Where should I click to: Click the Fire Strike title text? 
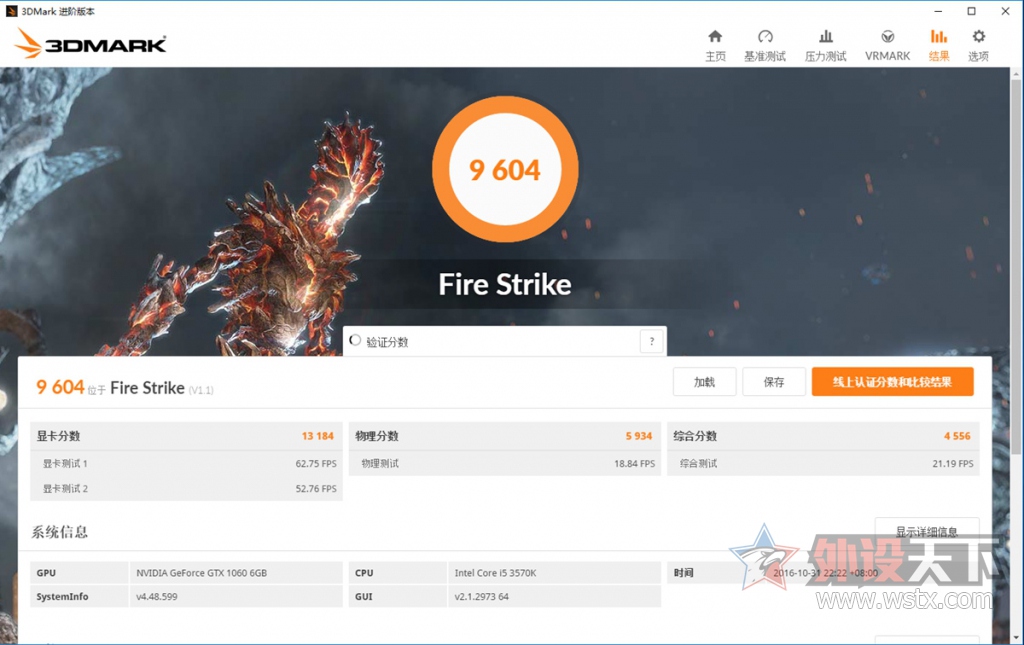click(505, 285)
